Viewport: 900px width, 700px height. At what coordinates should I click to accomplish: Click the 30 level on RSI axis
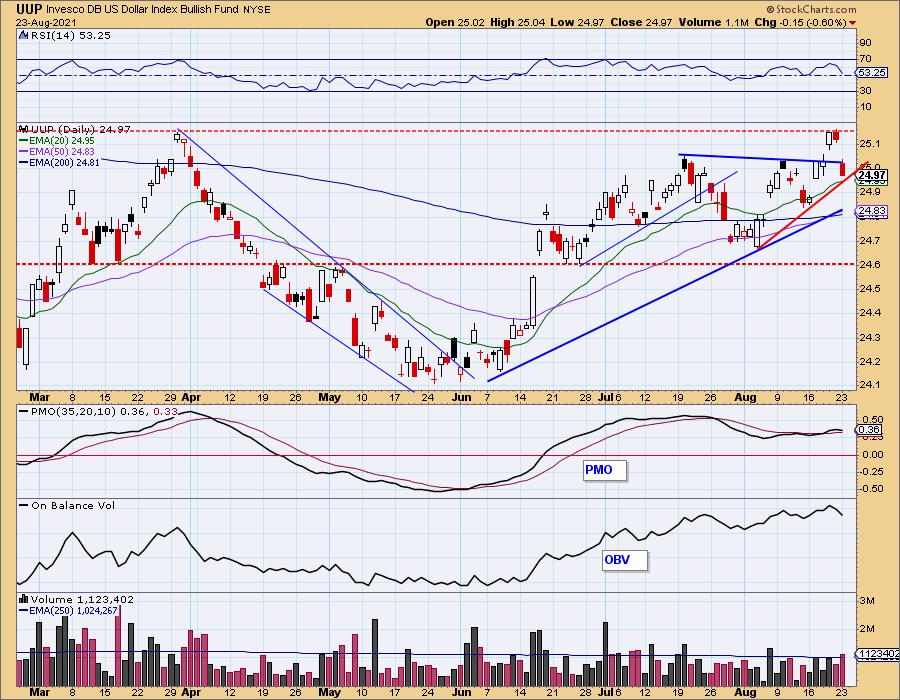tap(865, 91)
